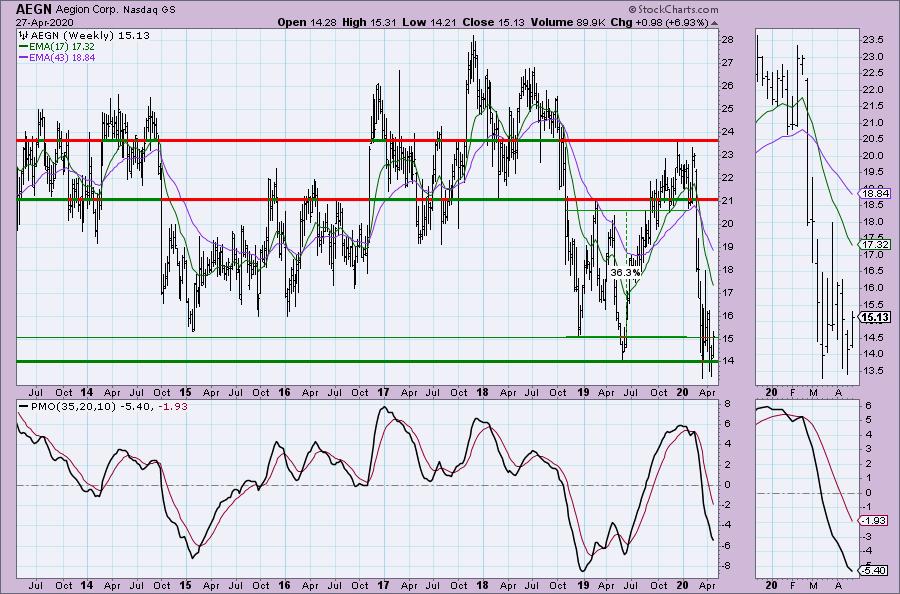900x594 pixels.
Task: Click the Open 14.28 value in the header
Action: 308,22
